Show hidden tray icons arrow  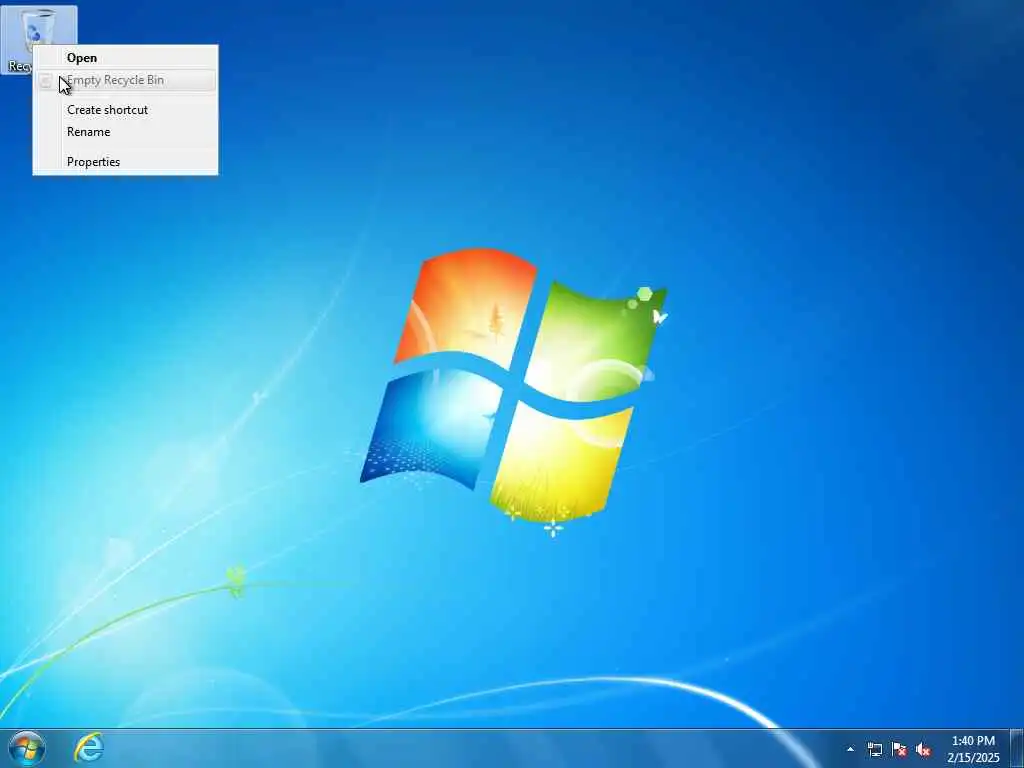coord(850,750)
